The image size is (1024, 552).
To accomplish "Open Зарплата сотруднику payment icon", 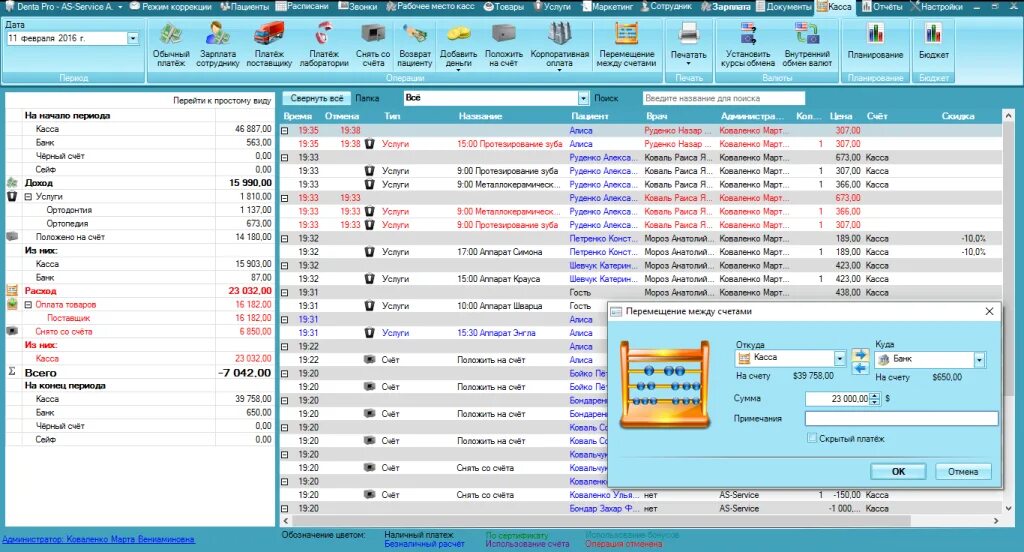I will [x=217, y=44].
